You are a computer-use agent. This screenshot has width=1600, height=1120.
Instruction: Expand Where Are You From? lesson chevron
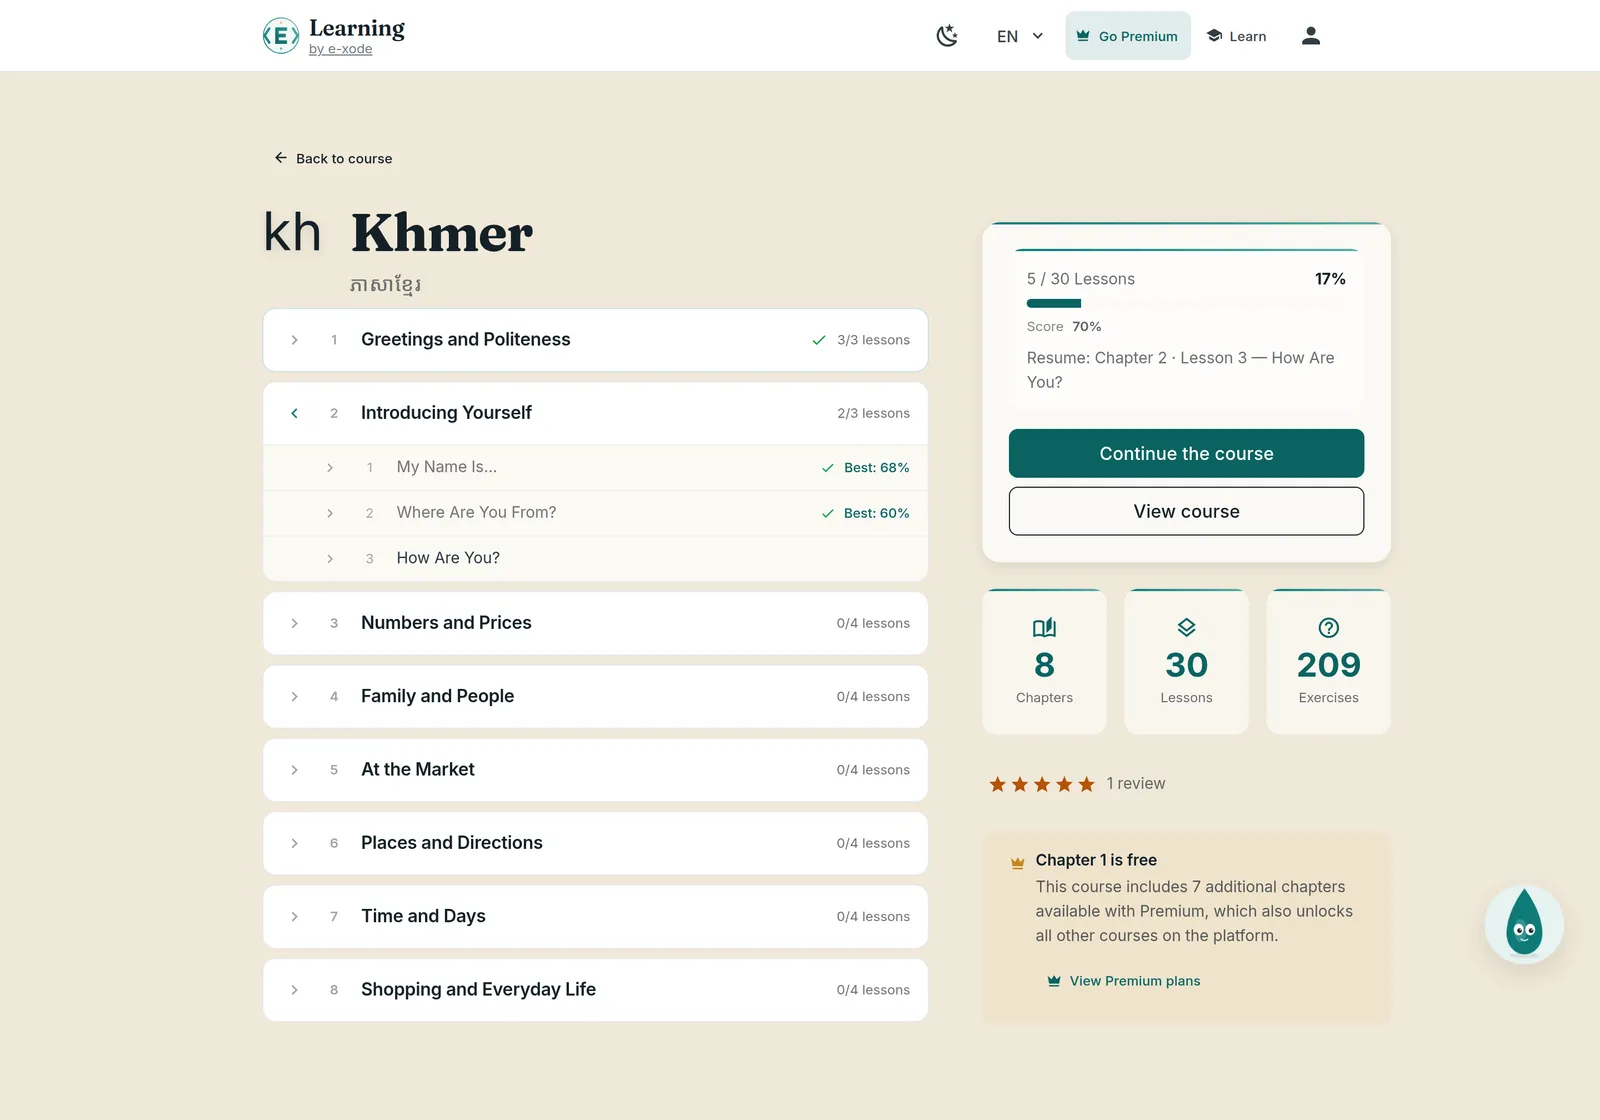pos(330,513)
